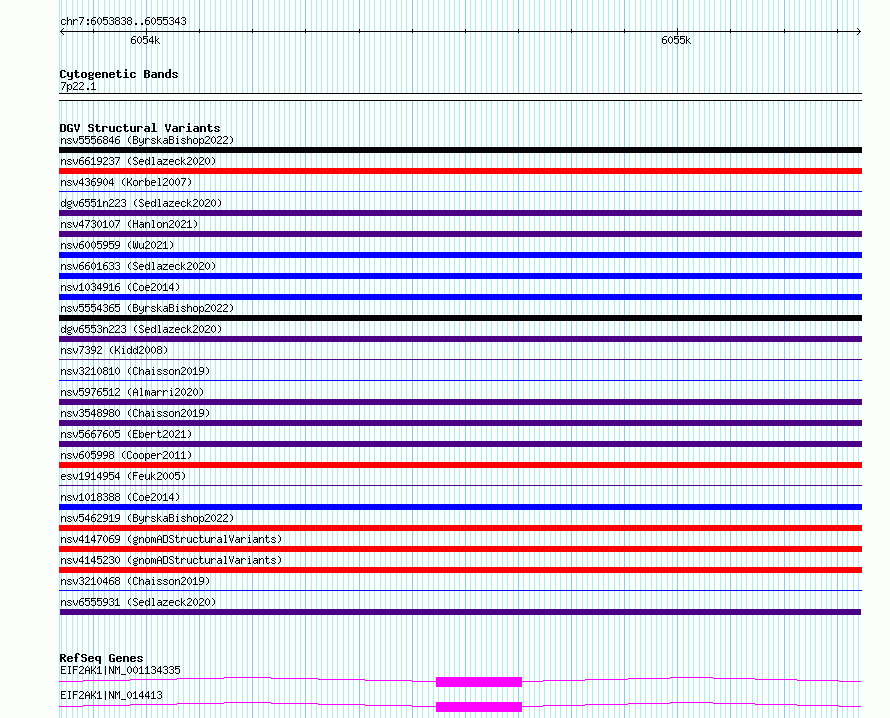Open the nsv436904 (Korbel2007) label
The image size is (890, 718).
(x=126, y=182)
